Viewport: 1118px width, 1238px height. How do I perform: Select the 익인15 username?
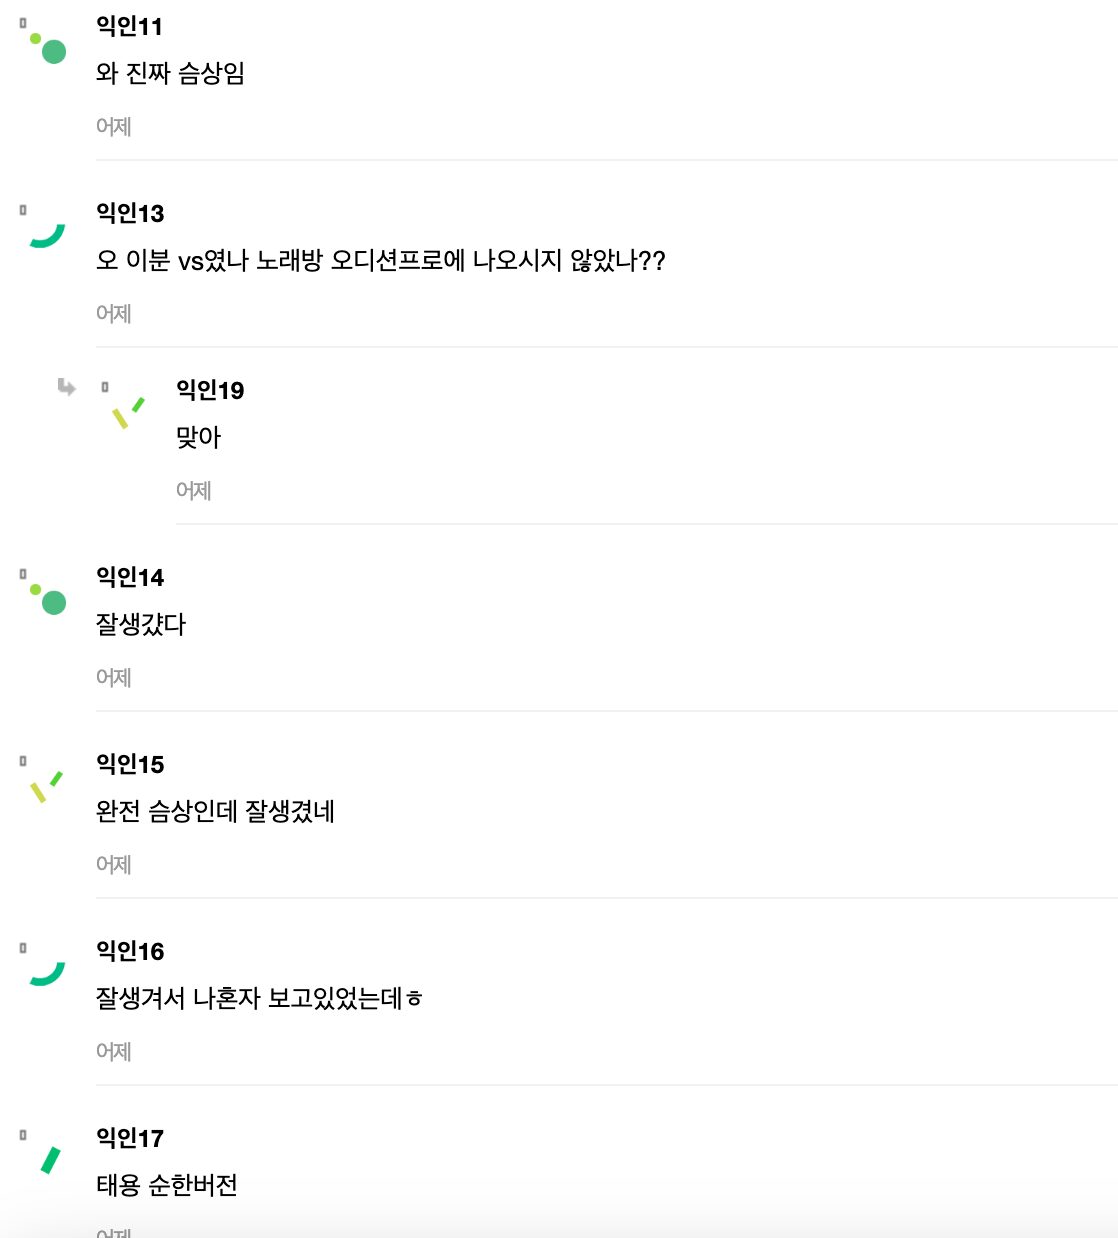point(130,764)
